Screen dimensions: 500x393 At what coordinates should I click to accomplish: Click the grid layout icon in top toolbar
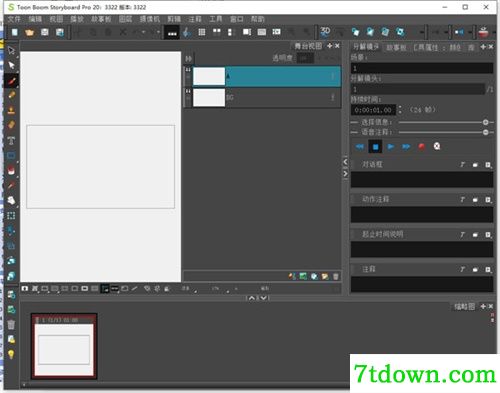point(202,32)
